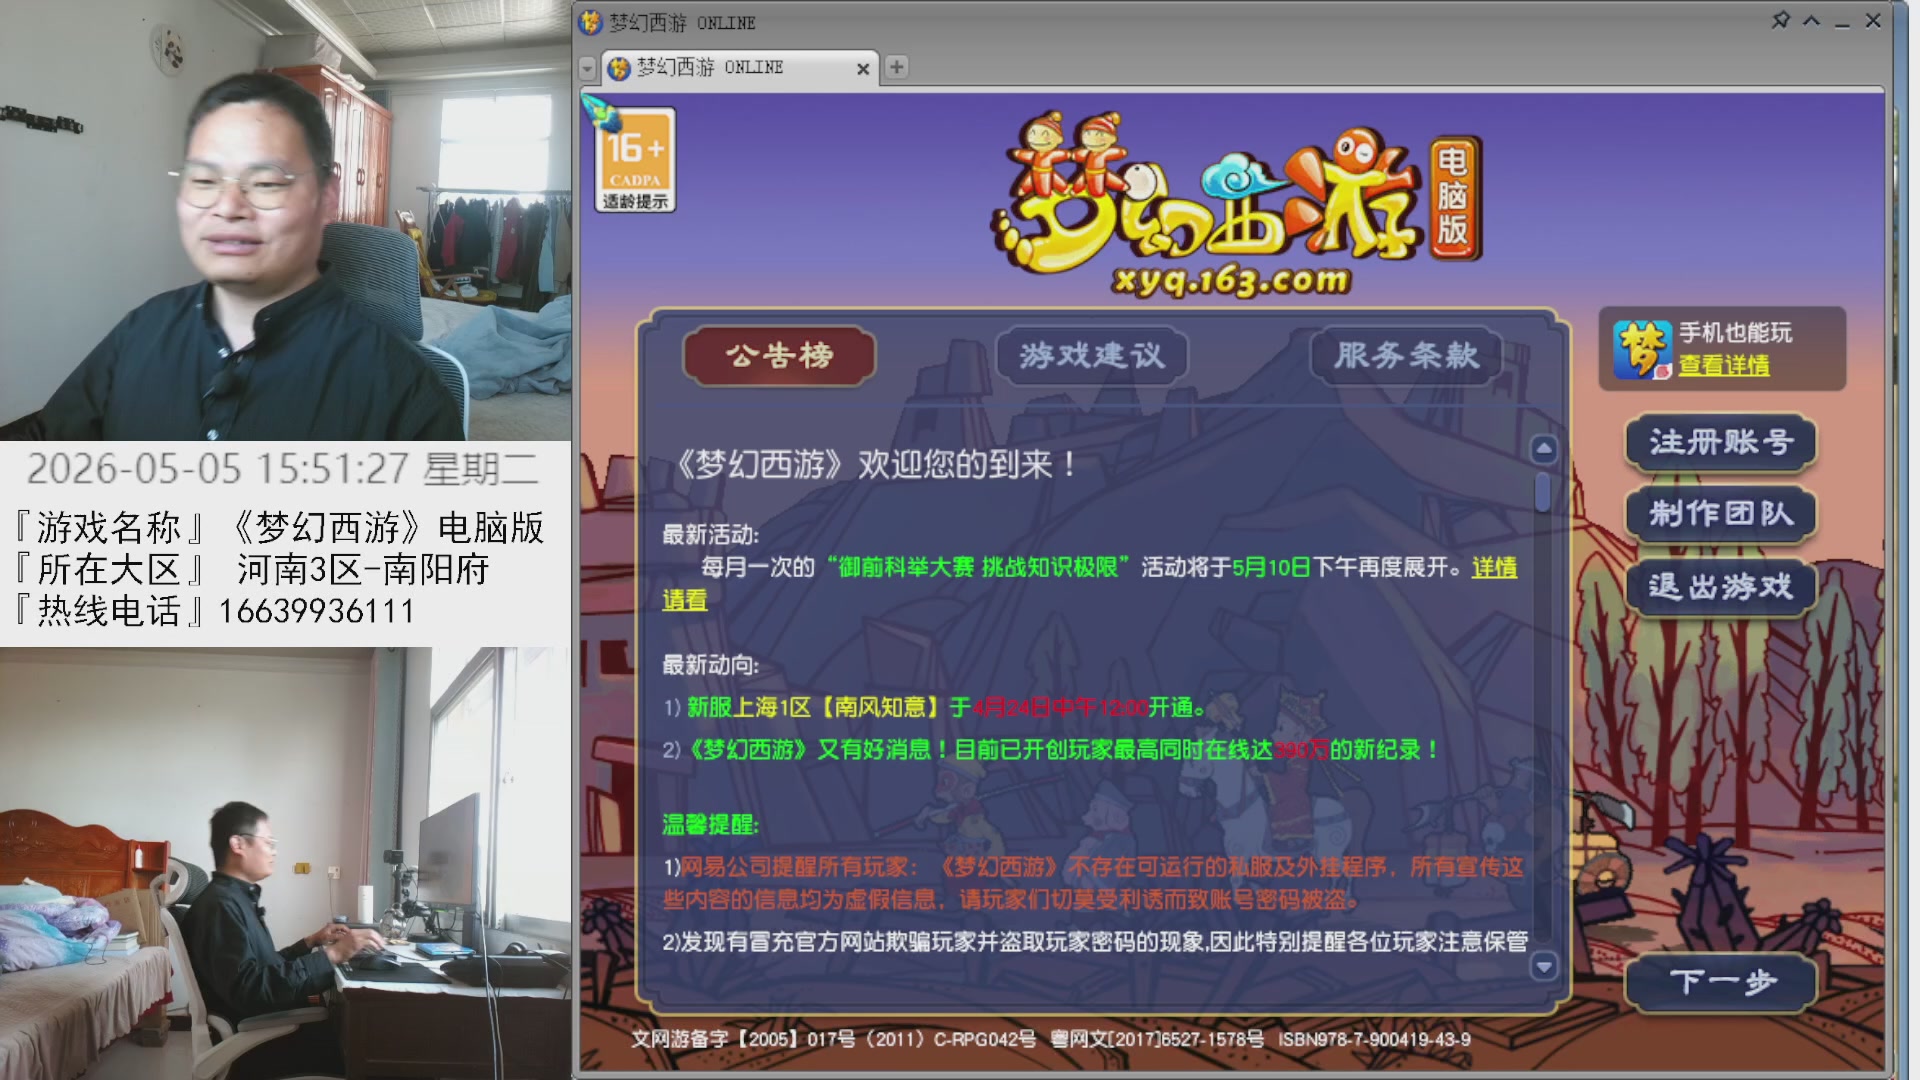Click the 梦幻西游 xyq.163.com logo
The image size is (1920, 1080).
(1235, 205)
